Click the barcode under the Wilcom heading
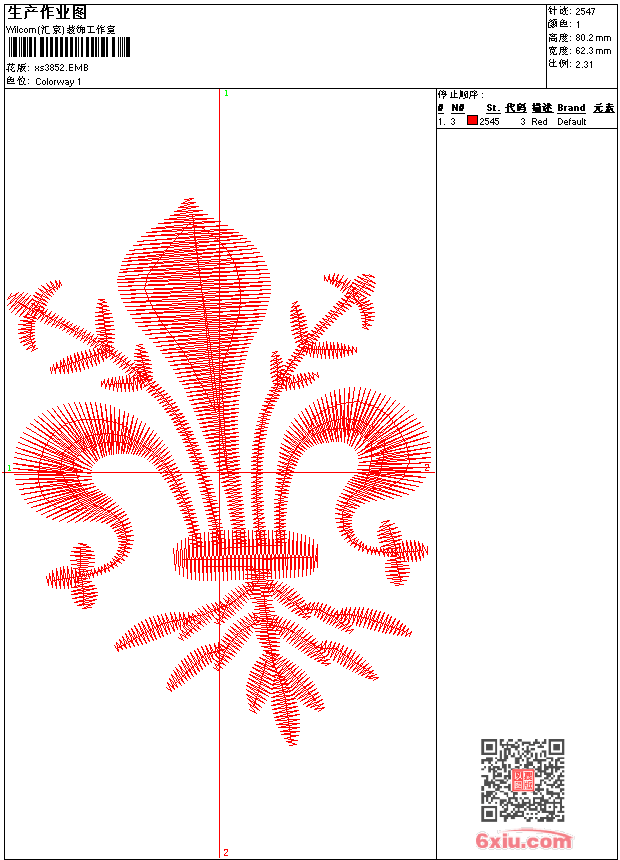620x860 pixels. [69, 47]
